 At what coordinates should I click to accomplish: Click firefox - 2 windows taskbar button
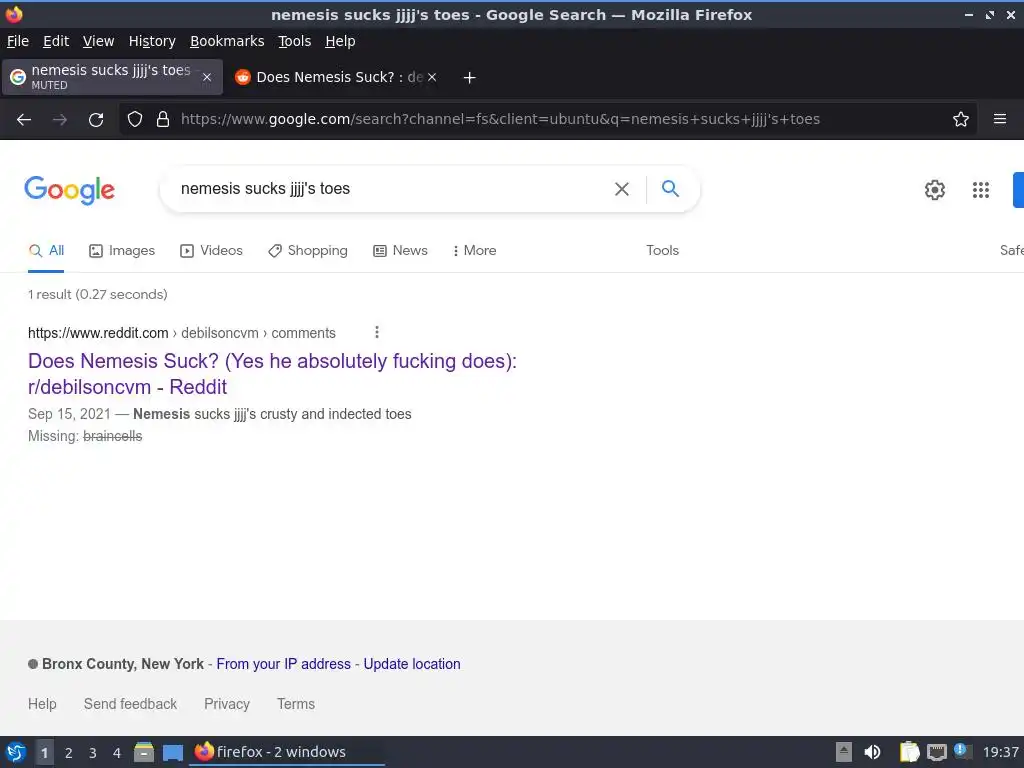coord(287,752)
